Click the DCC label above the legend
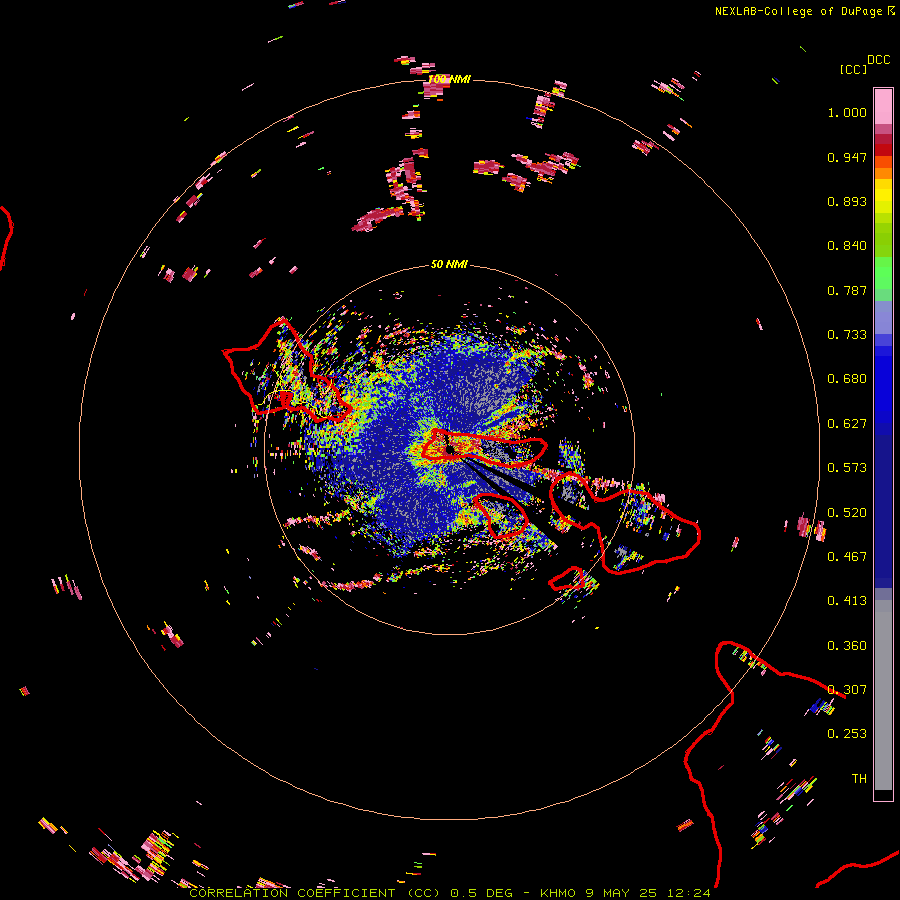The height and width of the screenshot is (900, 900). click(878, 60)
